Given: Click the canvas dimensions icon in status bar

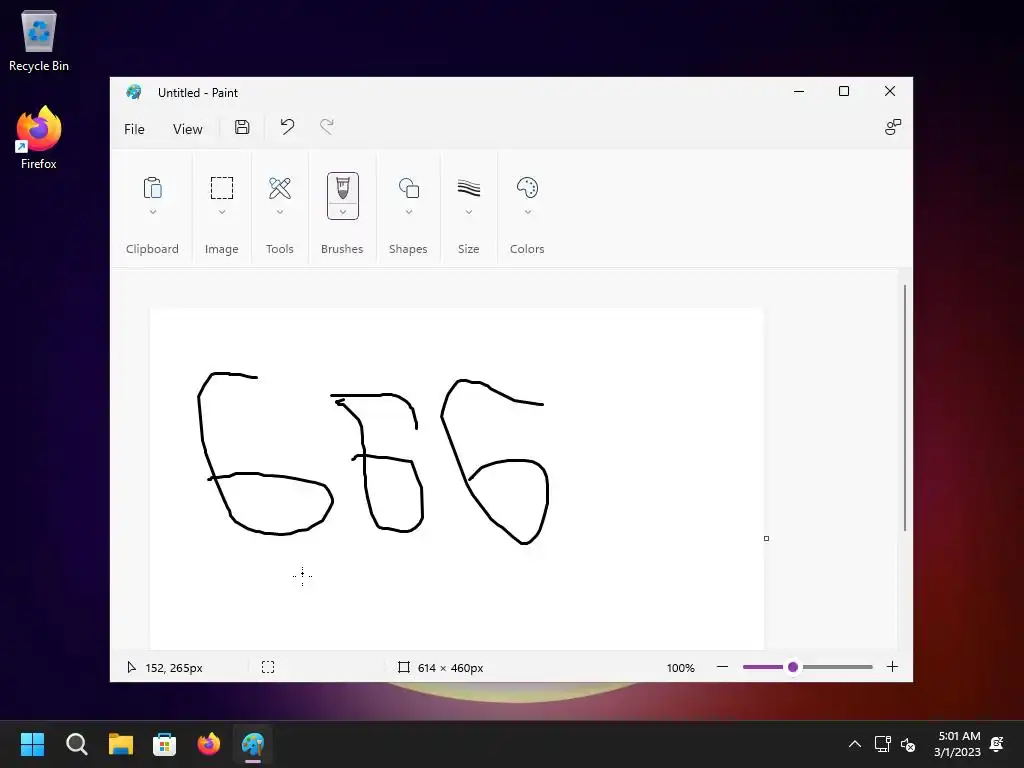Looking at the screenshot, I should 404,667.
